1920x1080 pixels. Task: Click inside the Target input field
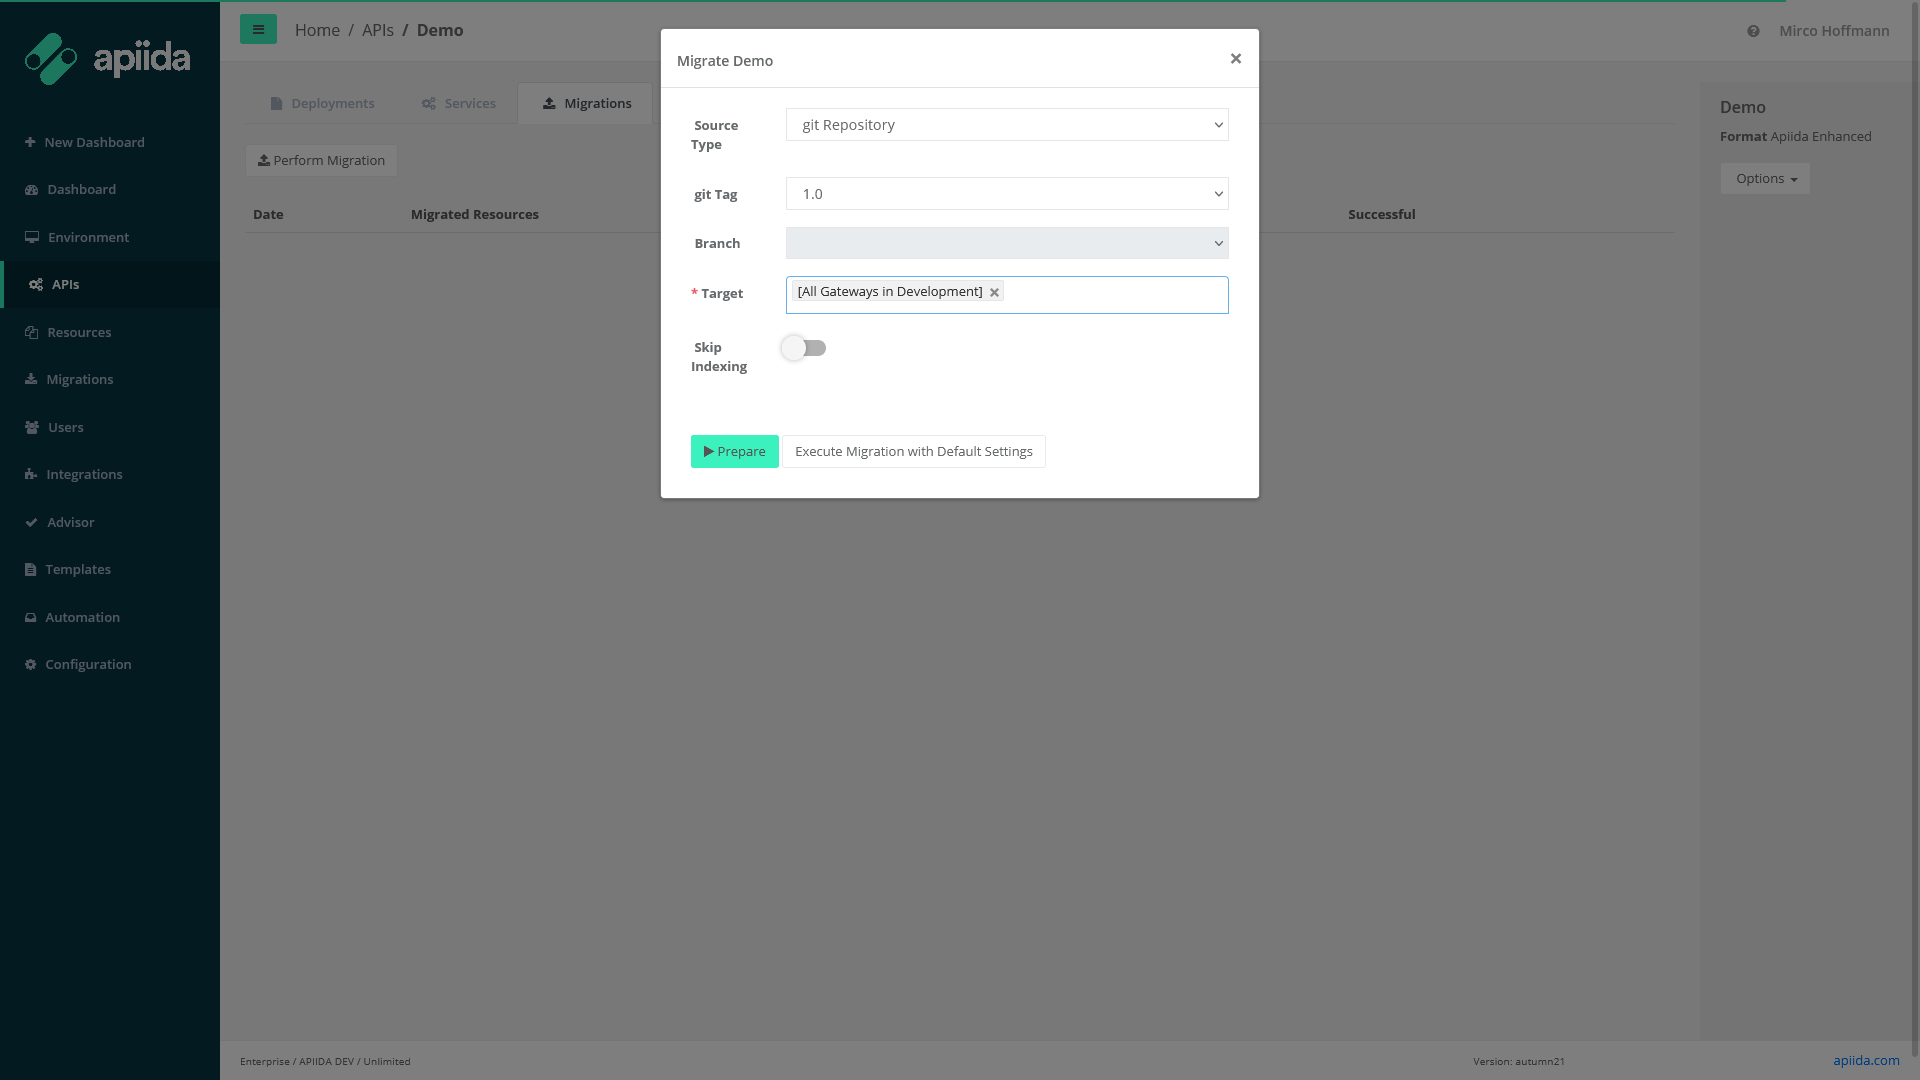click(x=1115, y=295)
